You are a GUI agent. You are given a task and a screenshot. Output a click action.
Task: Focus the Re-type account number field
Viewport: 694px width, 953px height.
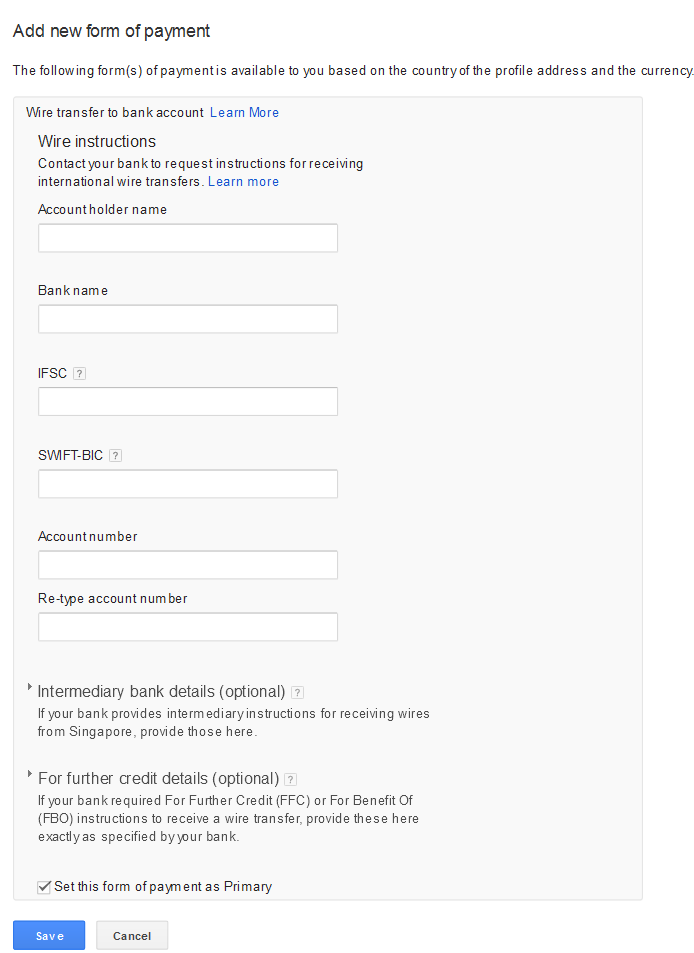(188, 627)
